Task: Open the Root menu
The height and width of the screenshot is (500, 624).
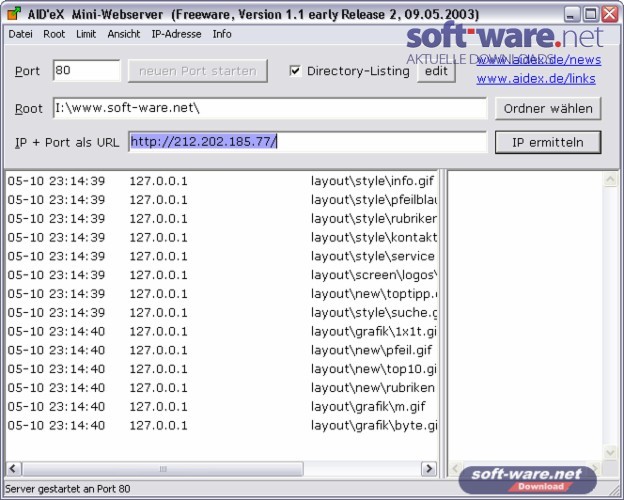Action: 54,34
